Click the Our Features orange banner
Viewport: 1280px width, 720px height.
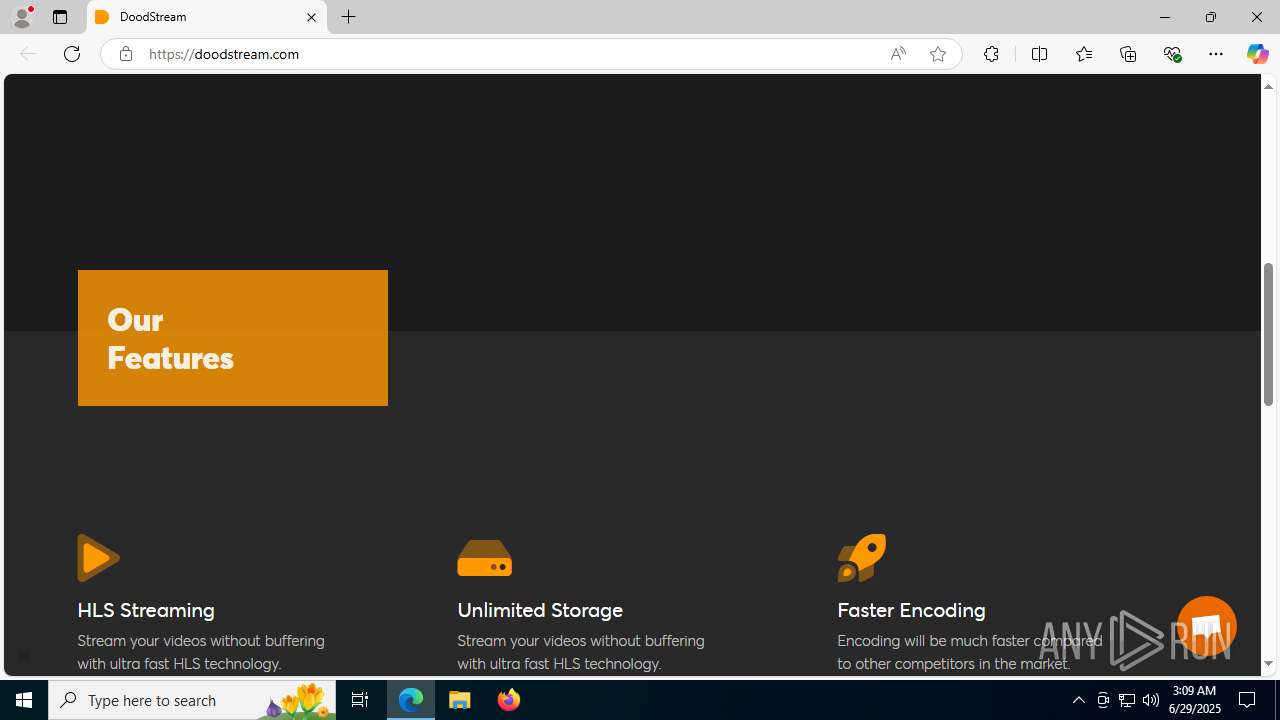(233, 338)
